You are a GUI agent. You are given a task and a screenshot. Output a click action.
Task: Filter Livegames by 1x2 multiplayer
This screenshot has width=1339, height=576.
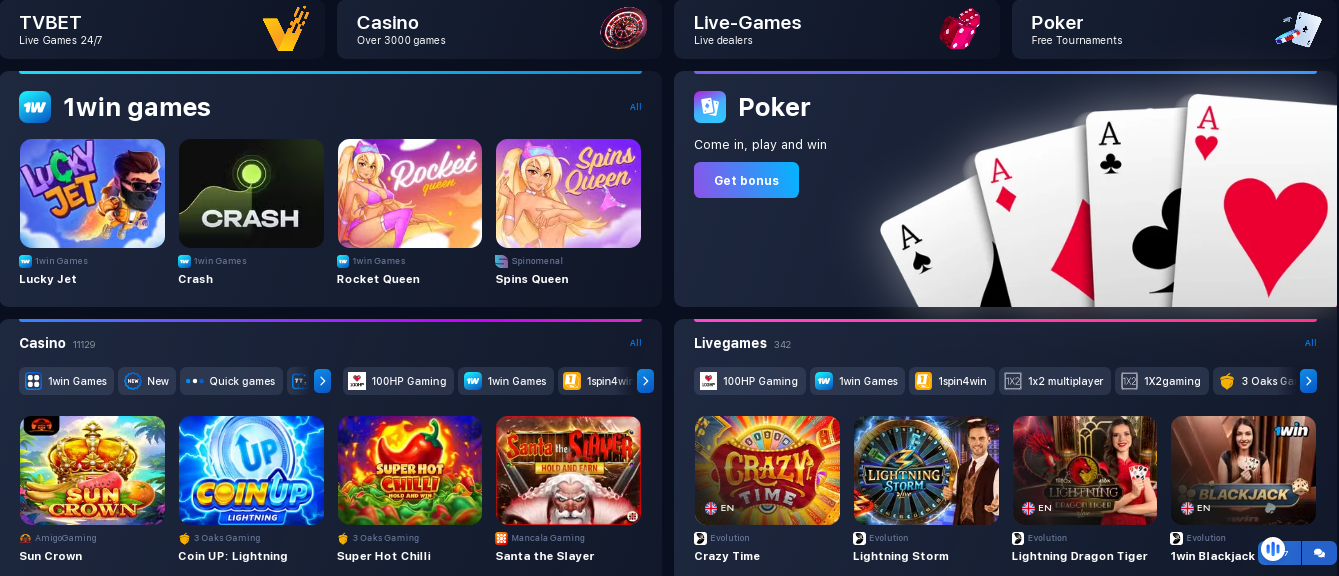click(1054, 381)
